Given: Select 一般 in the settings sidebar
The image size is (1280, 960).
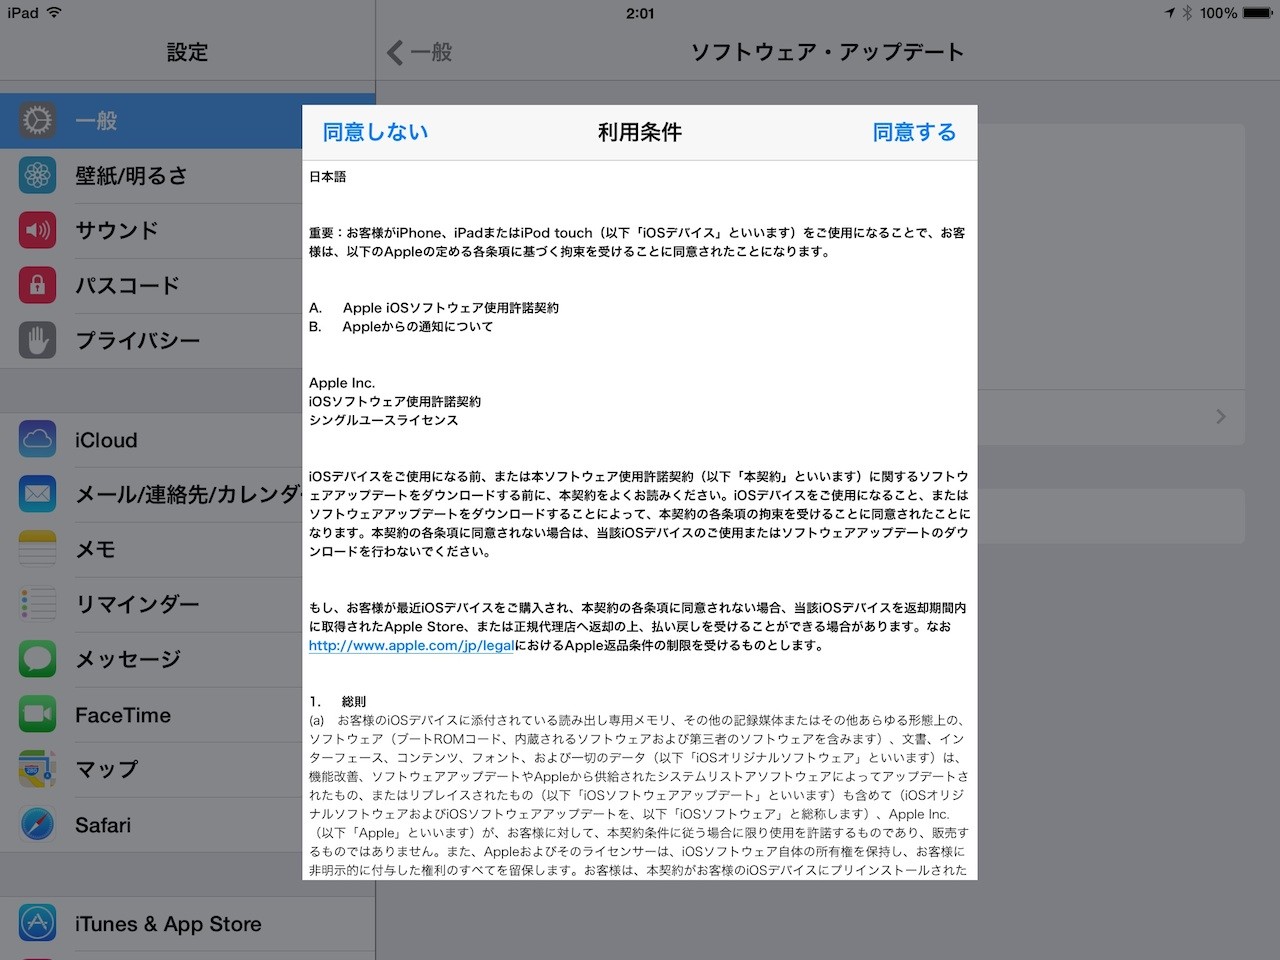Looking at the screenshot, I should pos(188,121).
